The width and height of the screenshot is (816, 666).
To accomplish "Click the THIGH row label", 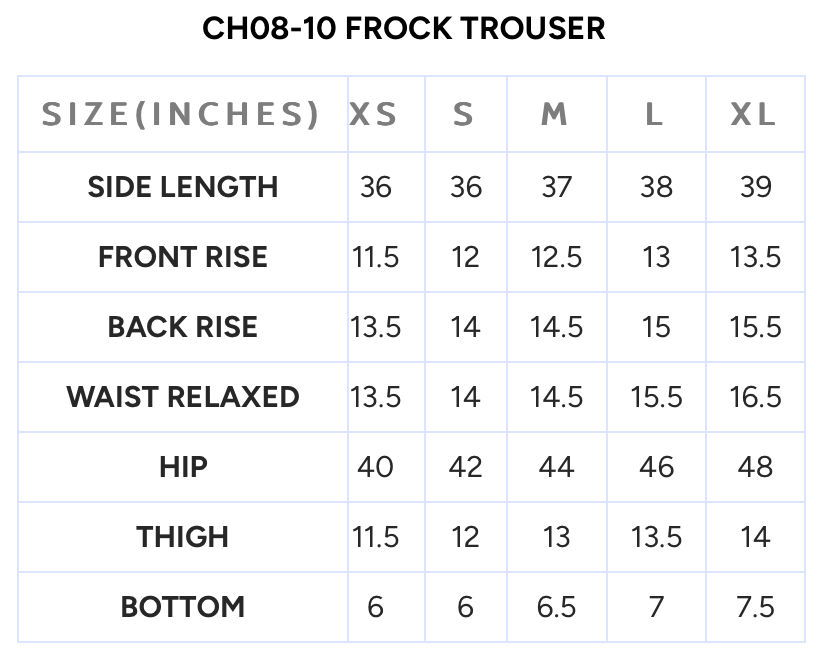I will pos(183,537).
